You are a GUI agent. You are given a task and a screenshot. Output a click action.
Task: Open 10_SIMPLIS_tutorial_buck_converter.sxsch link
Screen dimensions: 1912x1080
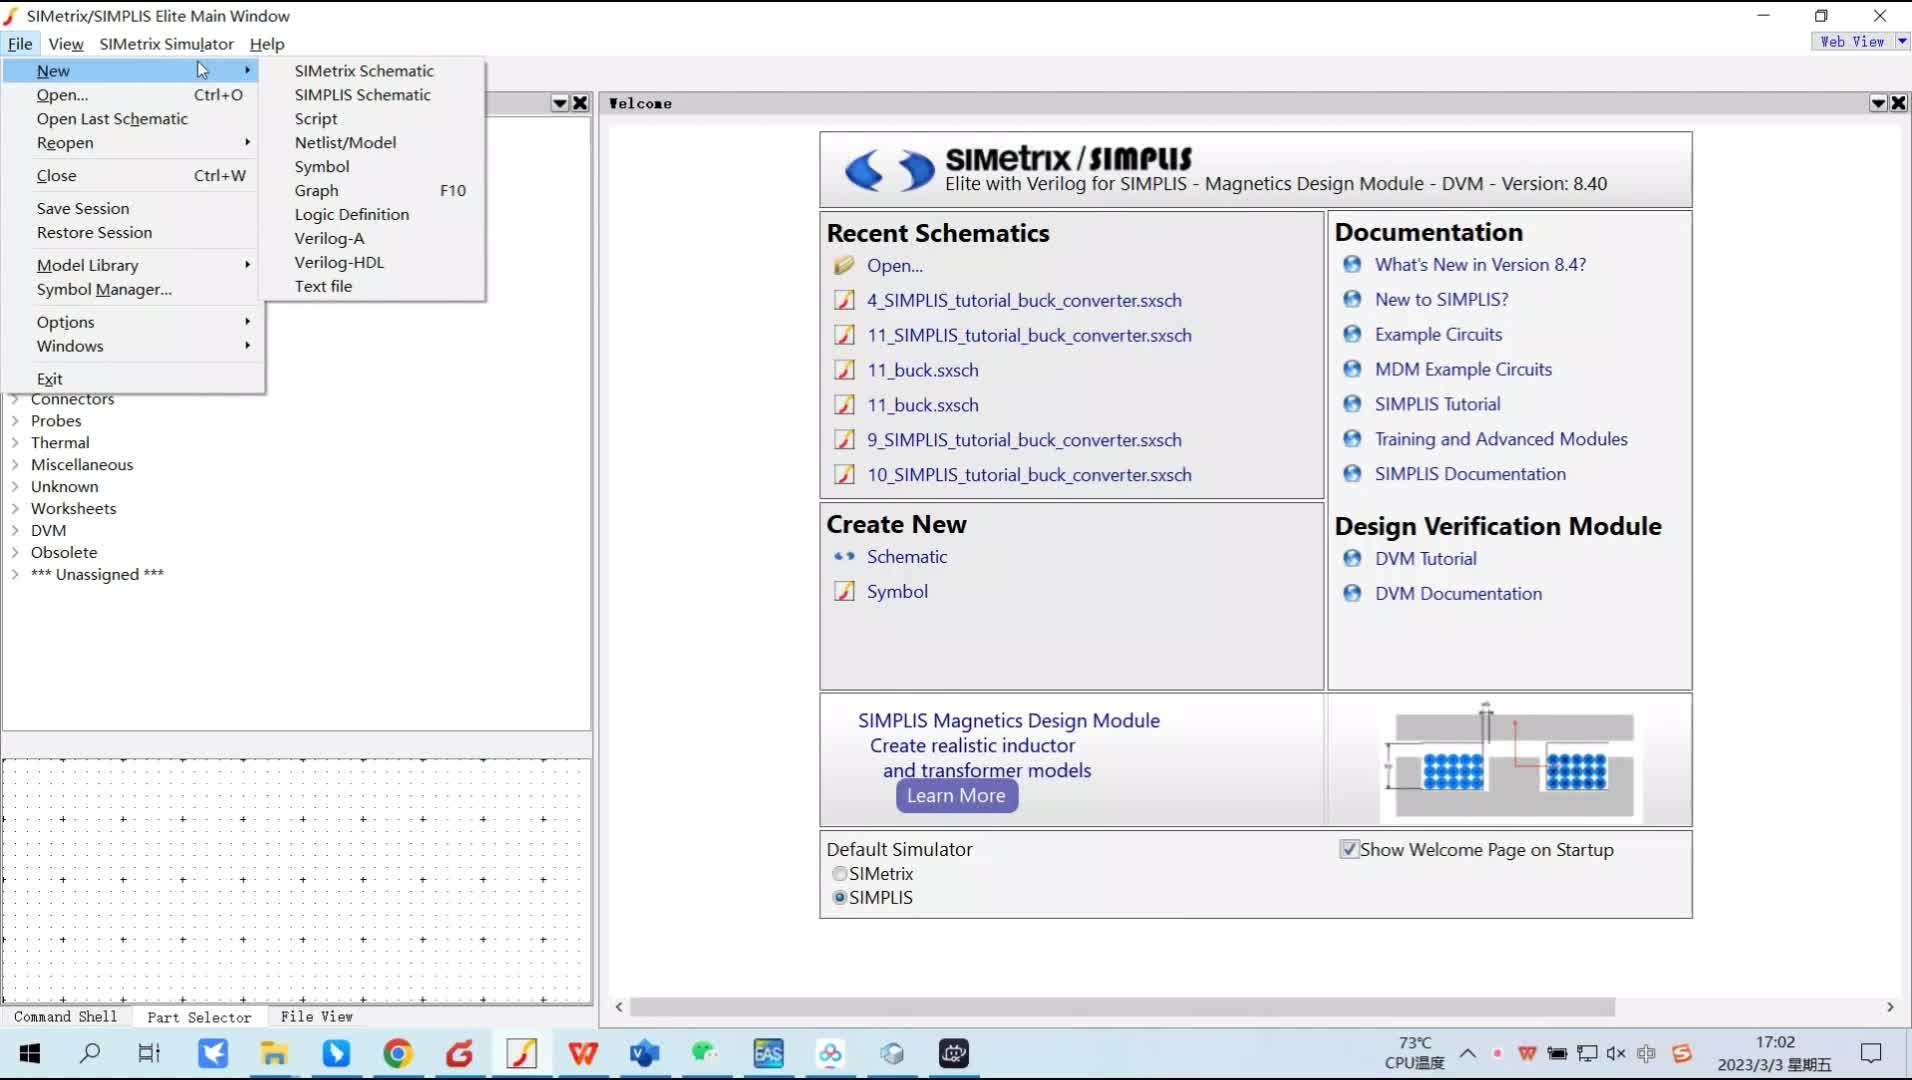(1029, 475)
